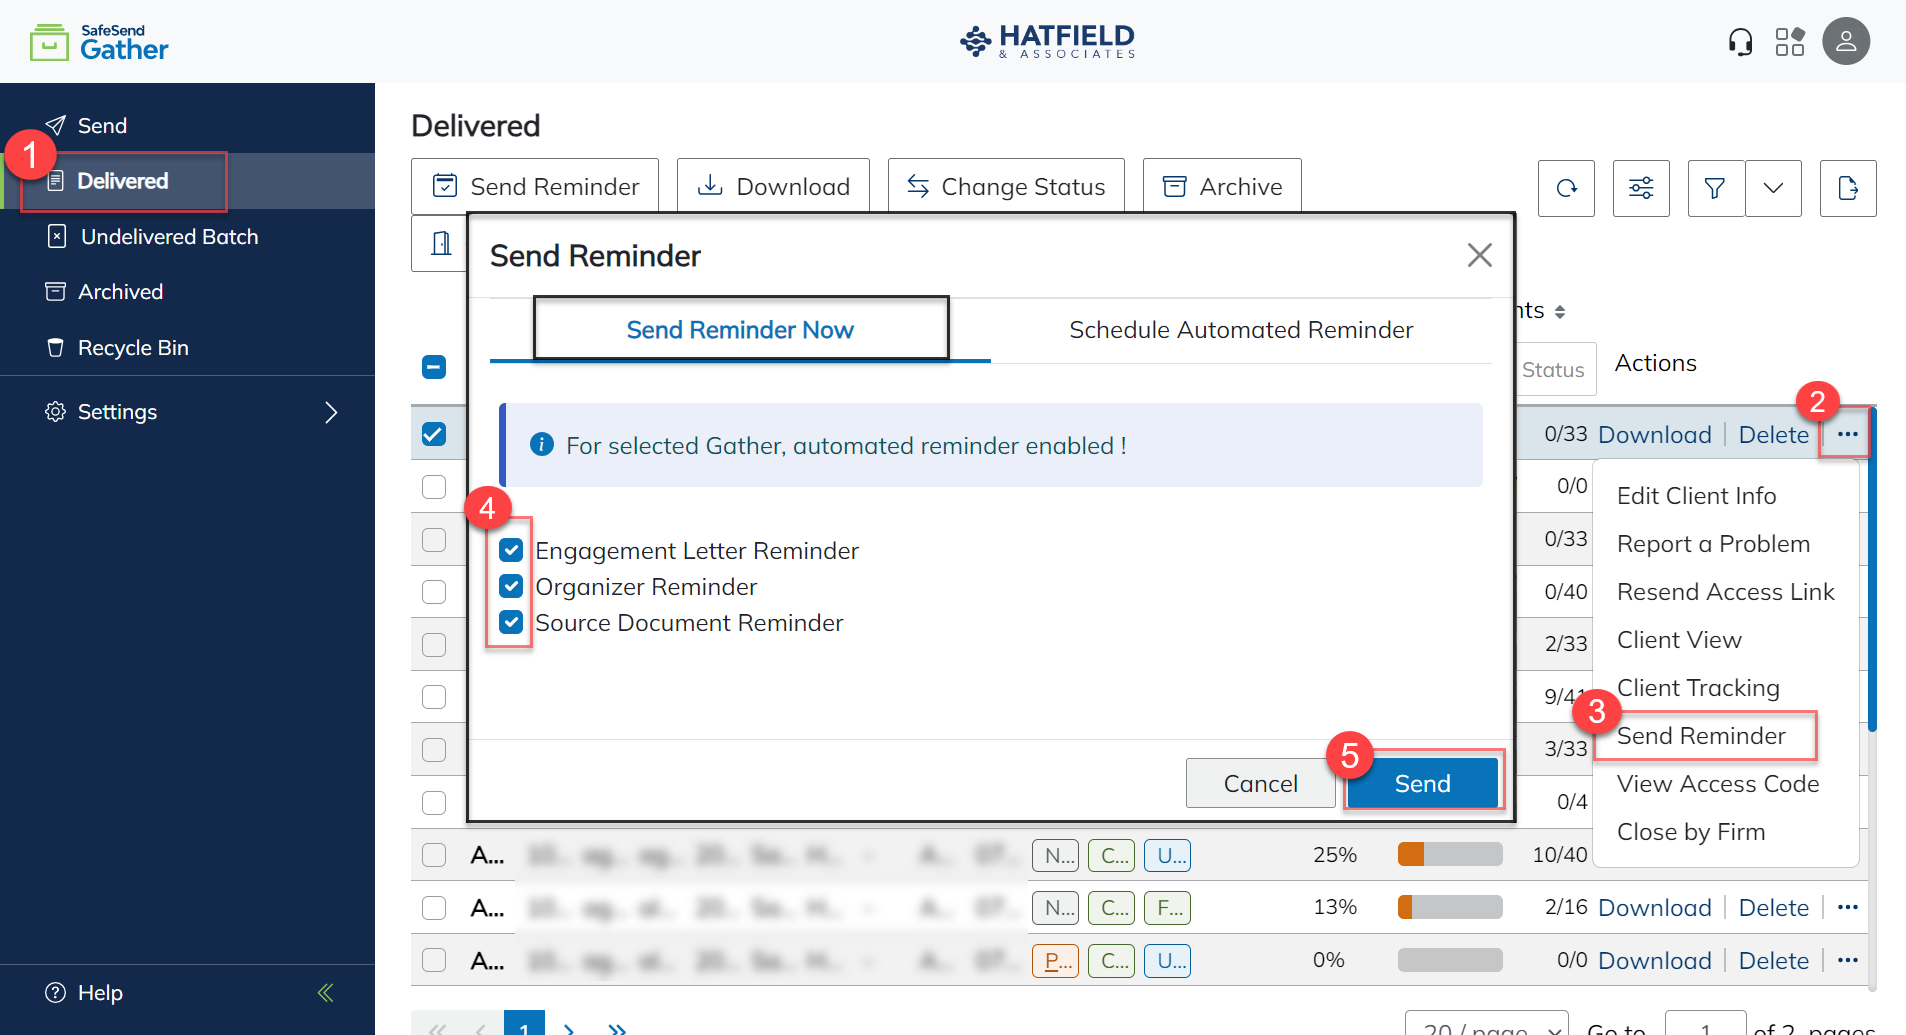The width and height of the screenshot is (1906, 1035).
Task: Open the items-per-page dropdown at the bottom
Action: [1487, 1026]
